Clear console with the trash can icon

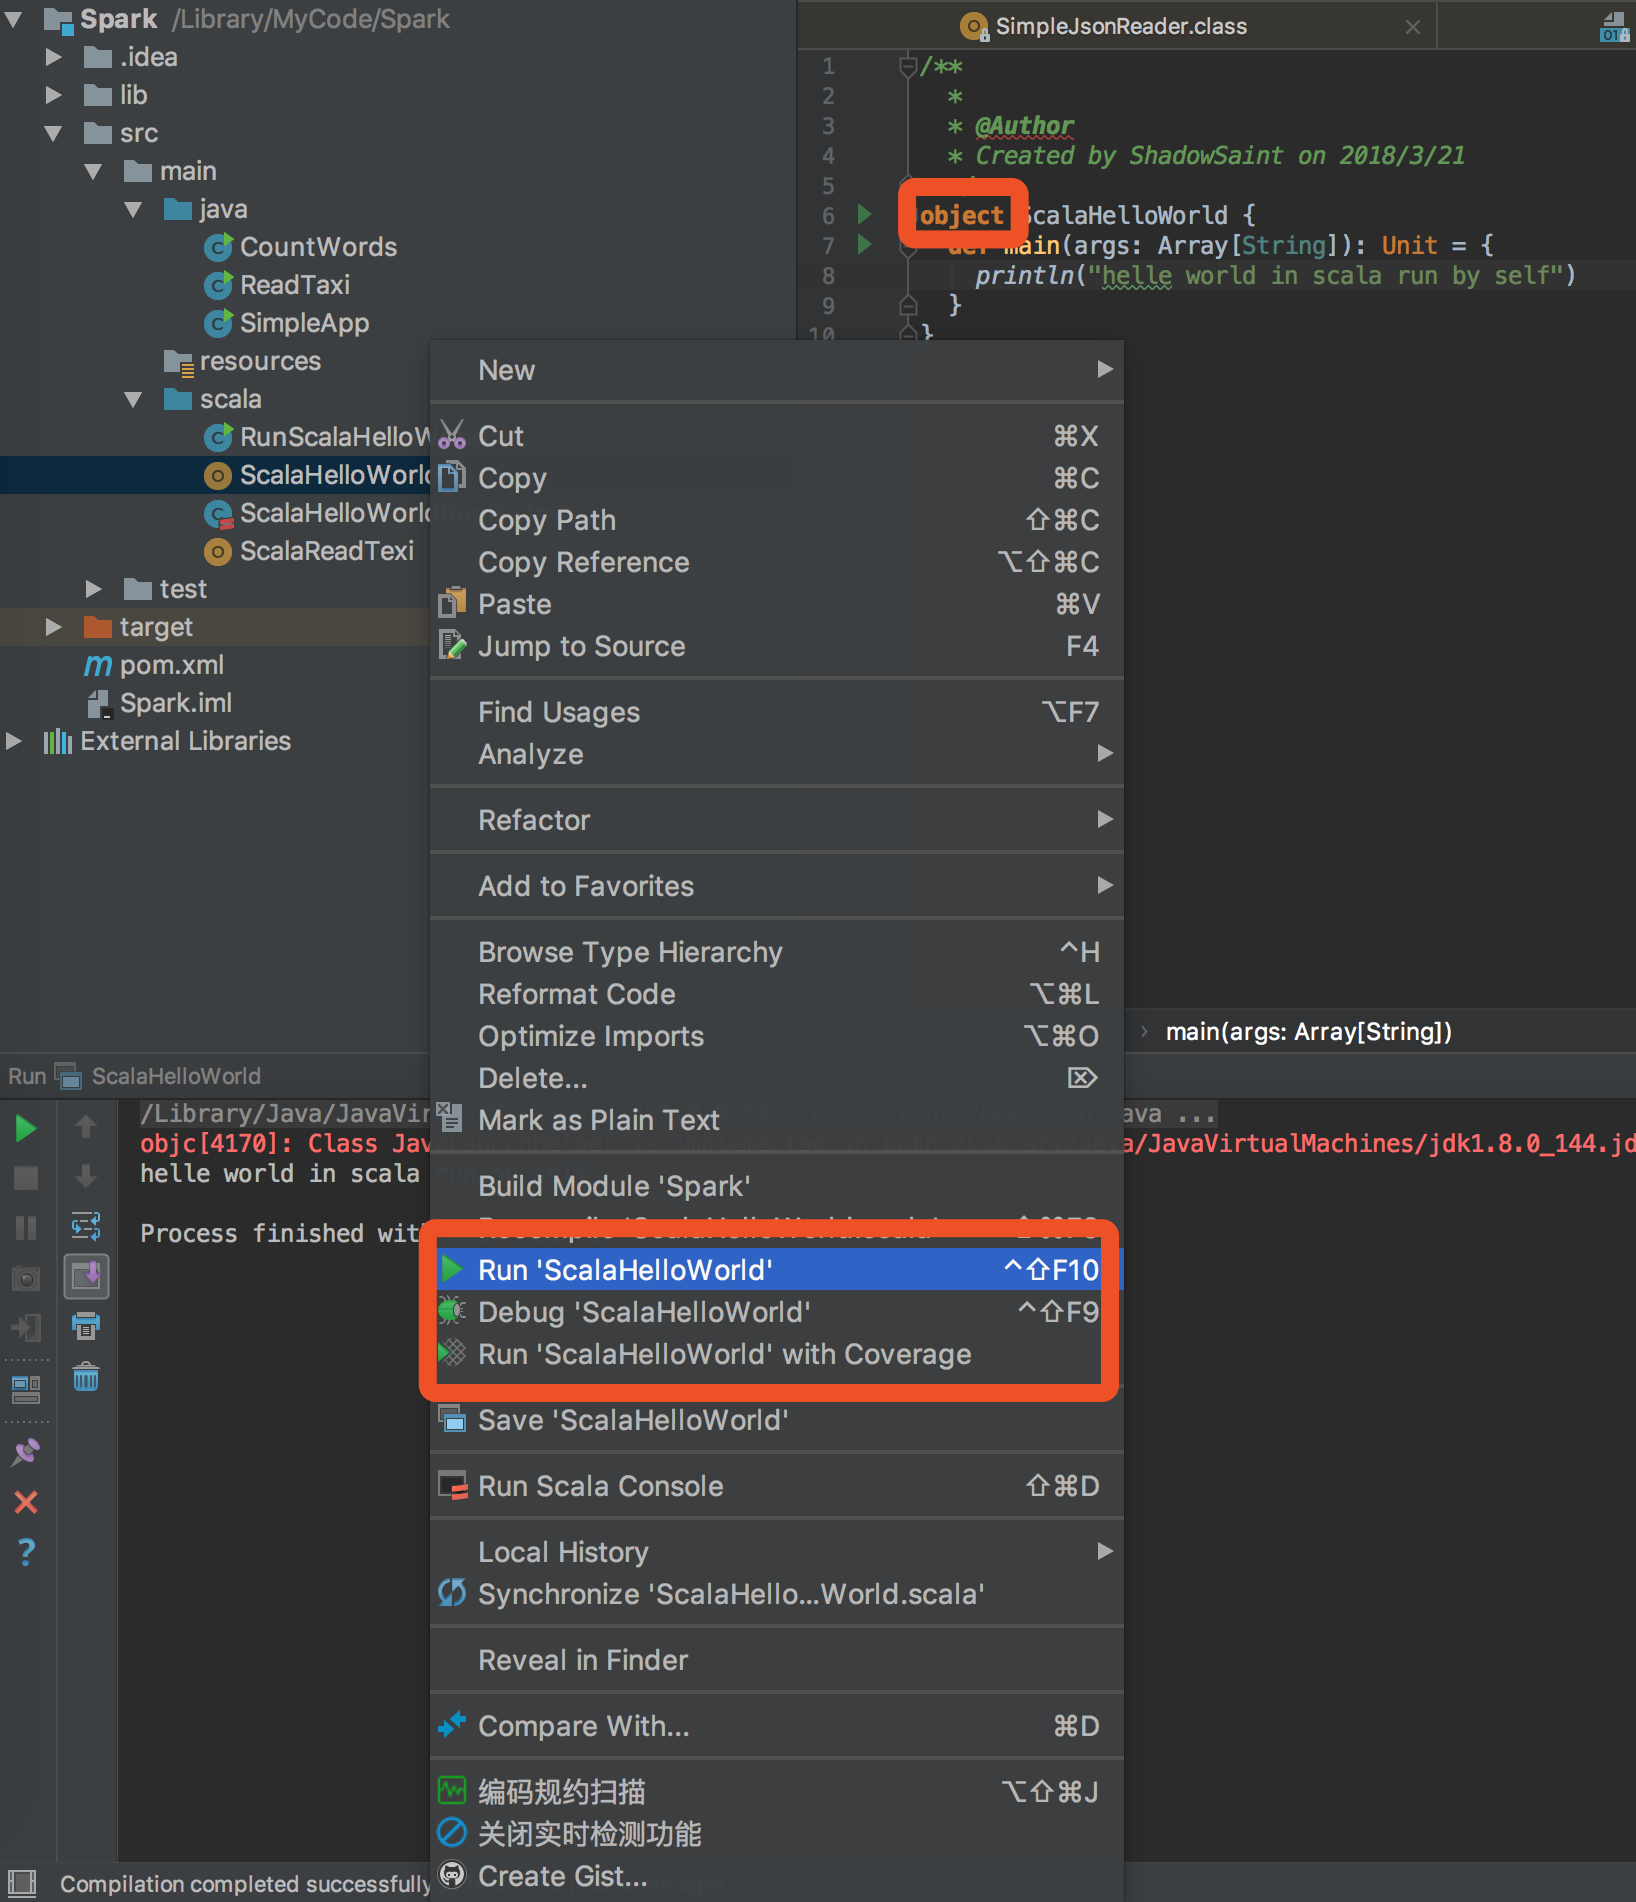coord(86,1377)
